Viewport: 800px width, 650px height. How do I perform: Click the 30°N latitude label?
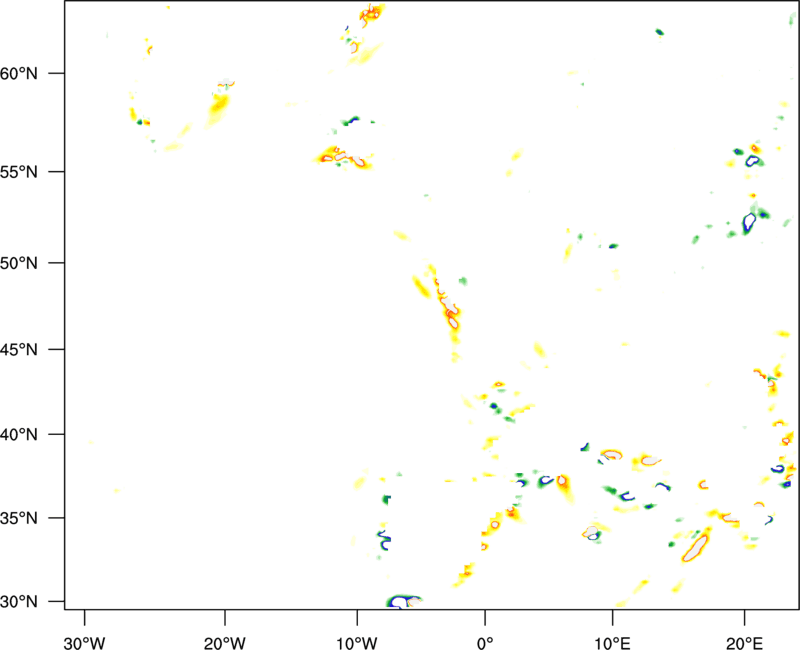19,602
